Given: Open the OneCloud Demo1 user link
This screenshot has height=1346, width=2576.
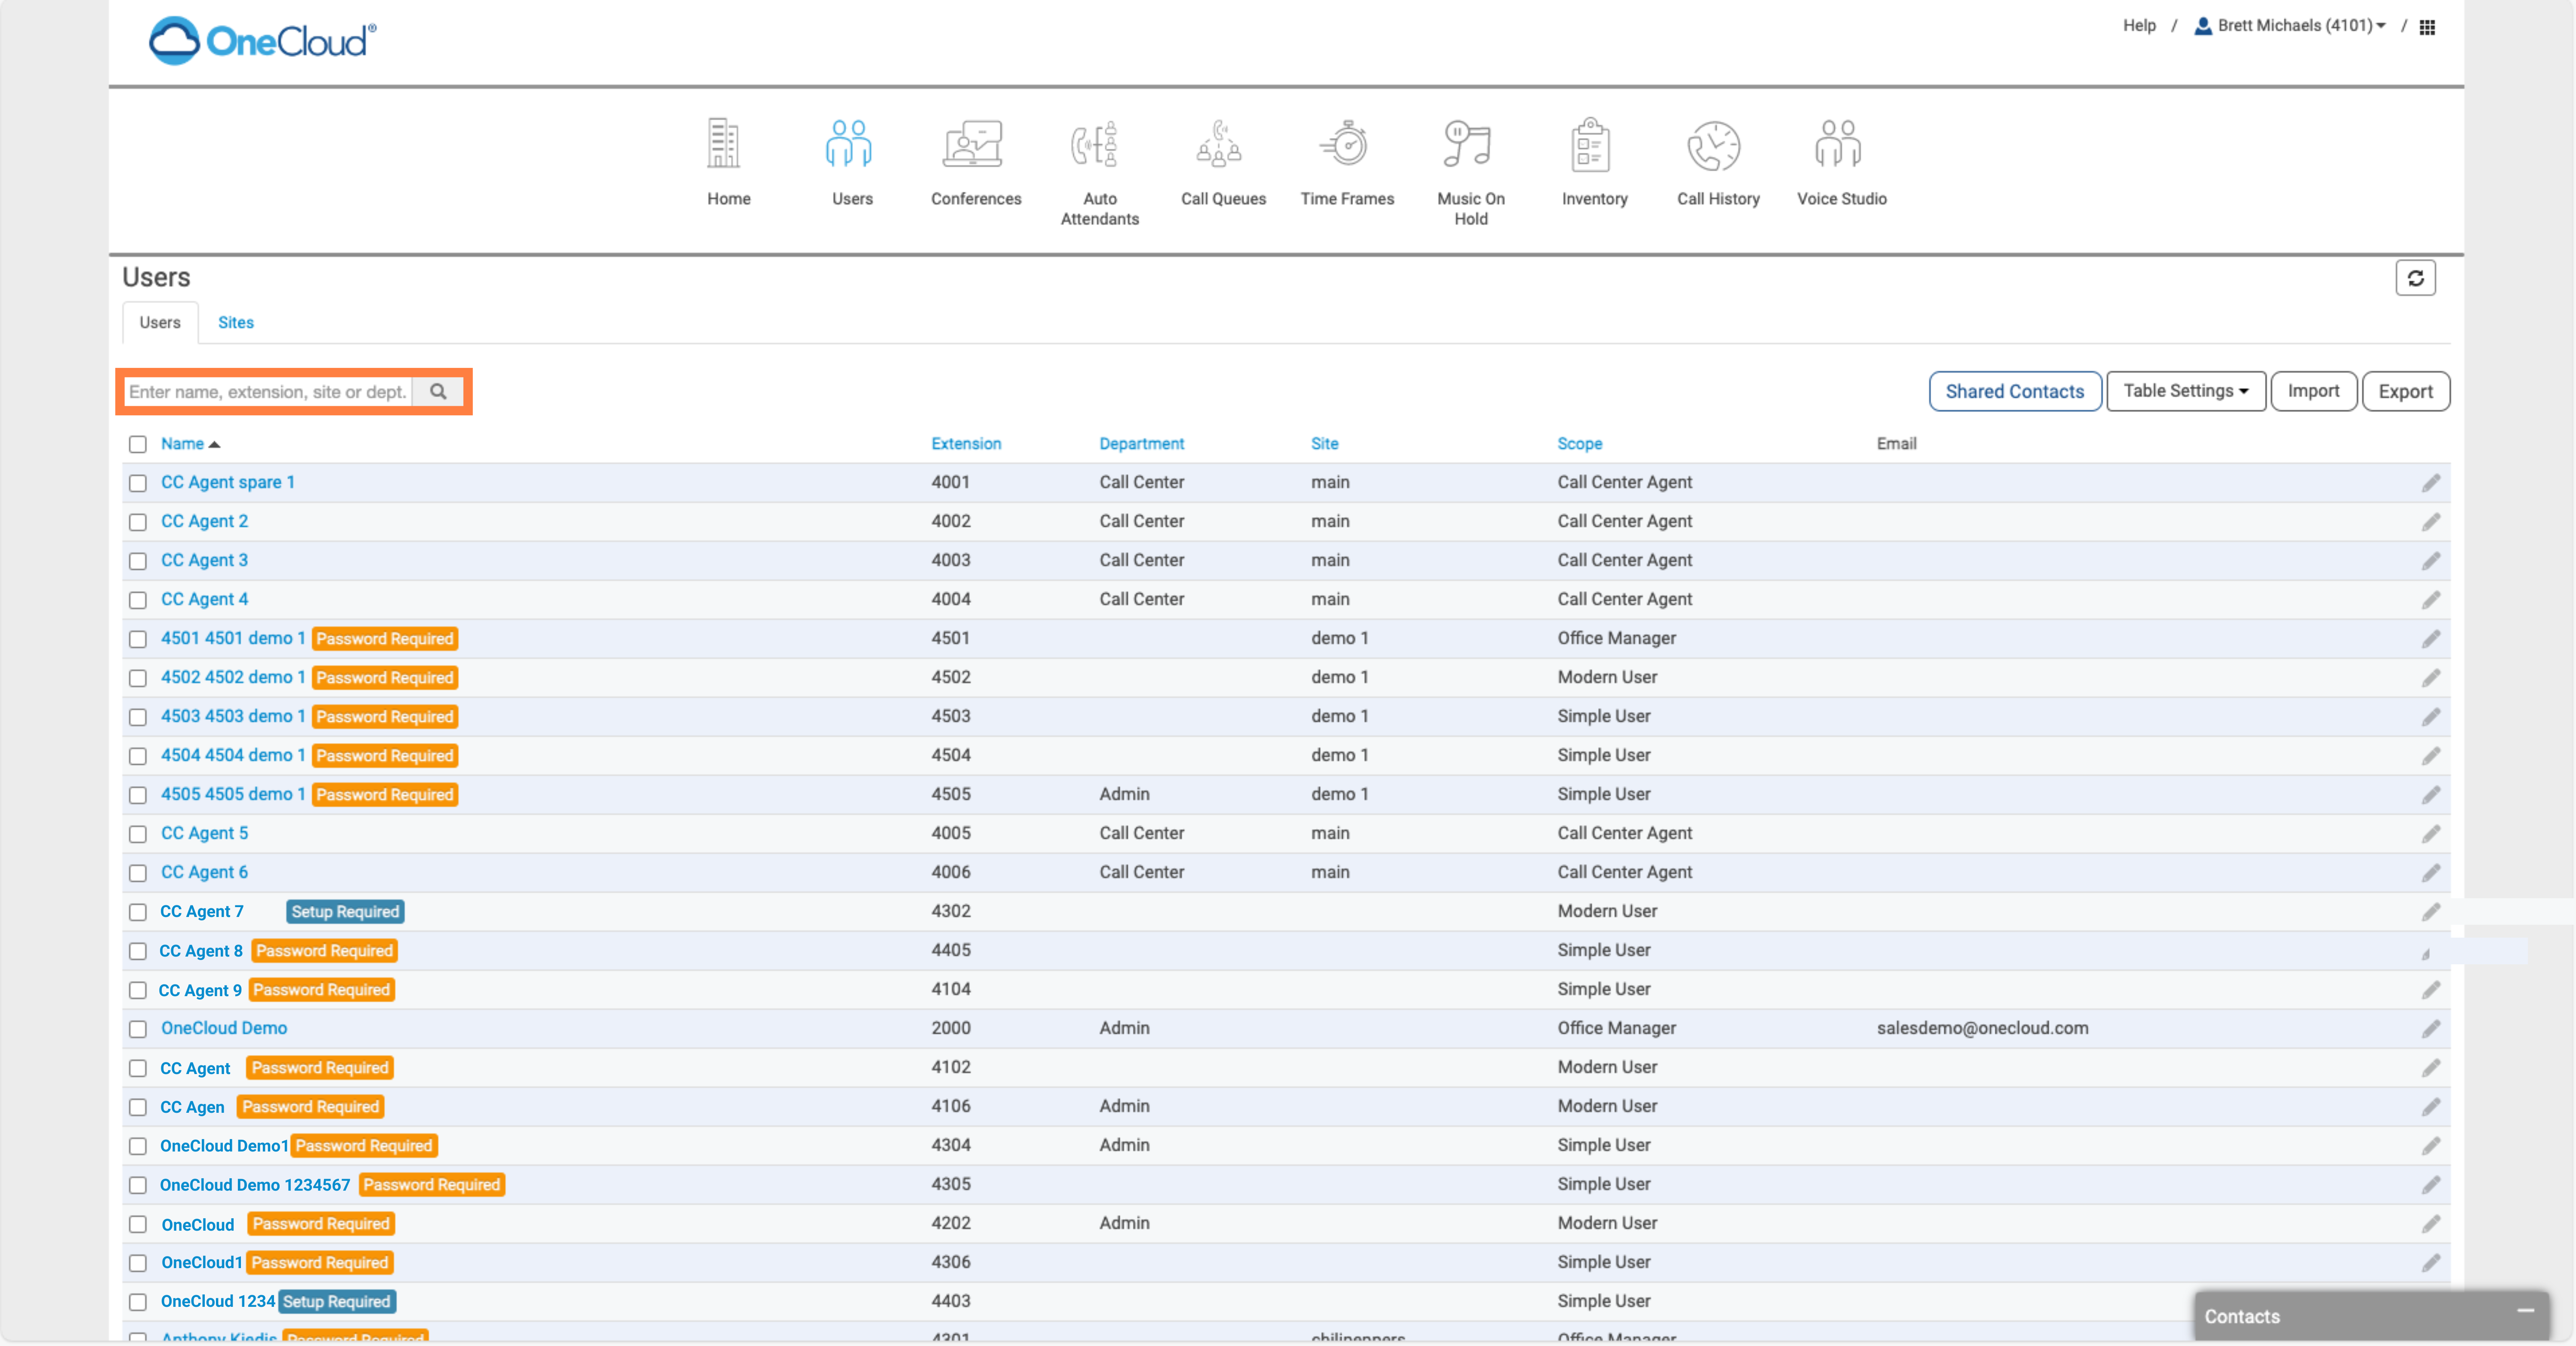Looking at the screenshot, I should (x=224, y=1146).
